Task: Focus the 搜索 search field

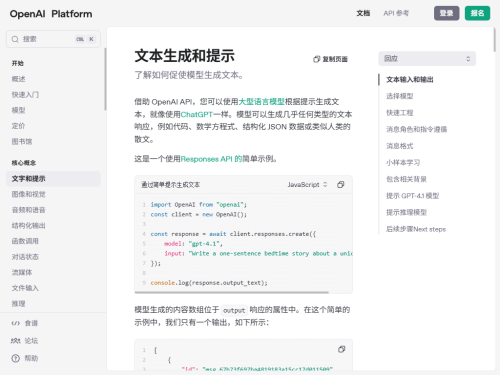Action: [x=53, y=39]
